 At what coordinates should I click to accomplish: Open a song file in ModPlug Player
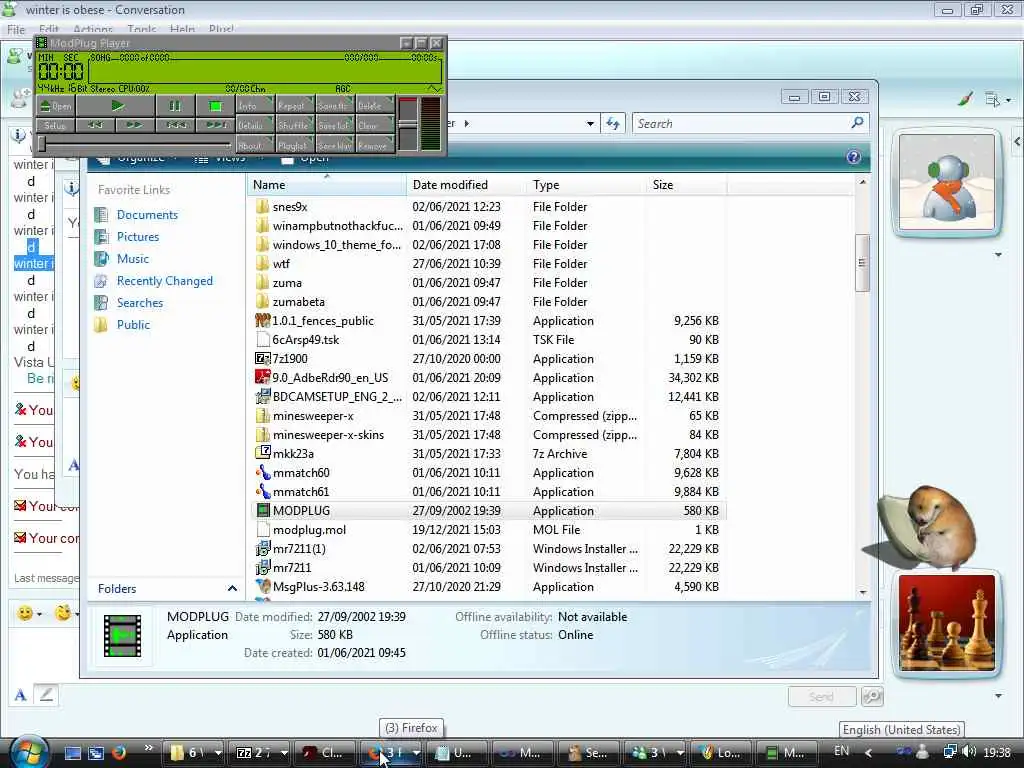click(x=56, y=105)
